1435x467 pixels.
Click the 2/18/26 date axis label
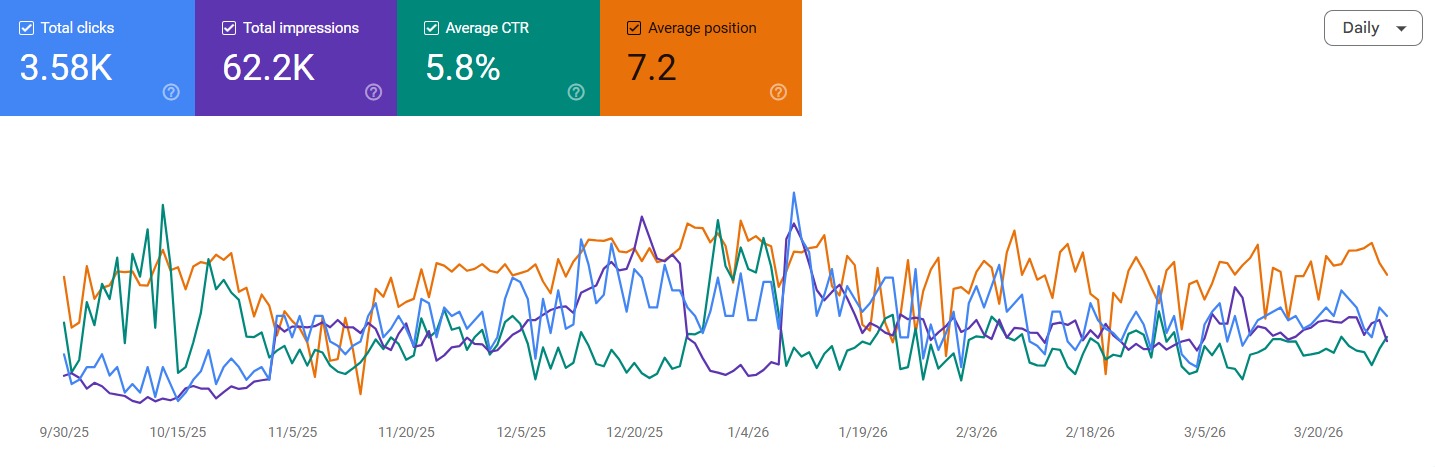pyautogui.click(x=1090, y=432)
